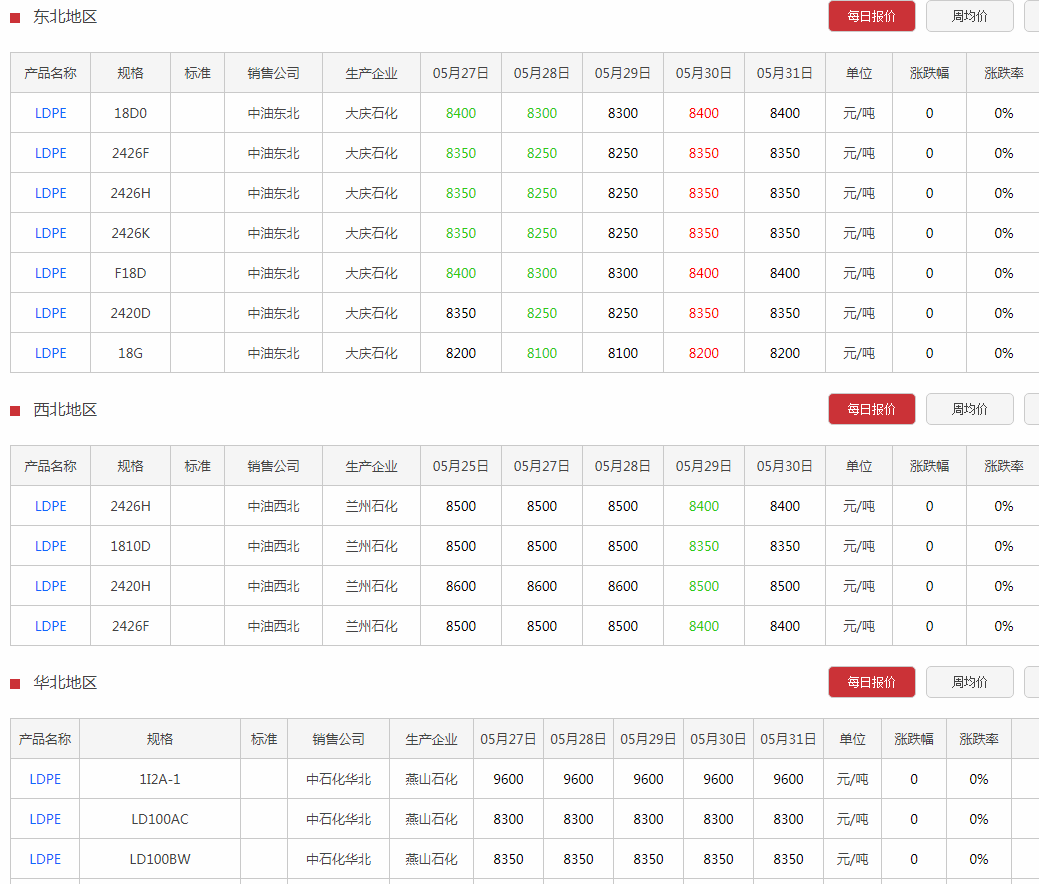
Task: Select 每日报价 tab for 东北地区
Action: 871,16
